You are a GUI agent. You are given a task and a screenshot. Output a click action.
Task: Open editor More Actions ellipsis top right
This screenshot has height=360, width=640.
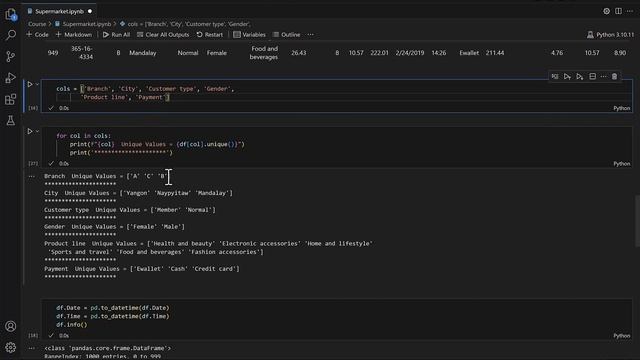630,11
